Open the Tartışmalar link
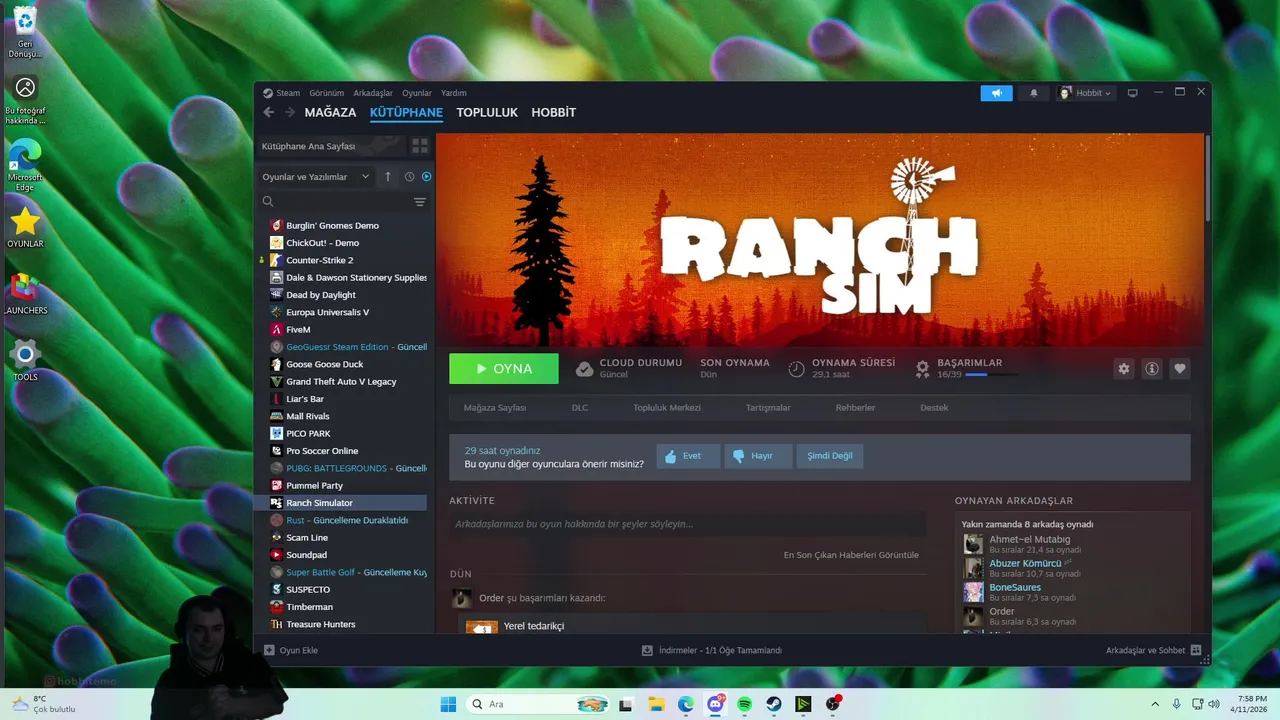Screen dimensions: 1280x720 click(x=768, y=408)
